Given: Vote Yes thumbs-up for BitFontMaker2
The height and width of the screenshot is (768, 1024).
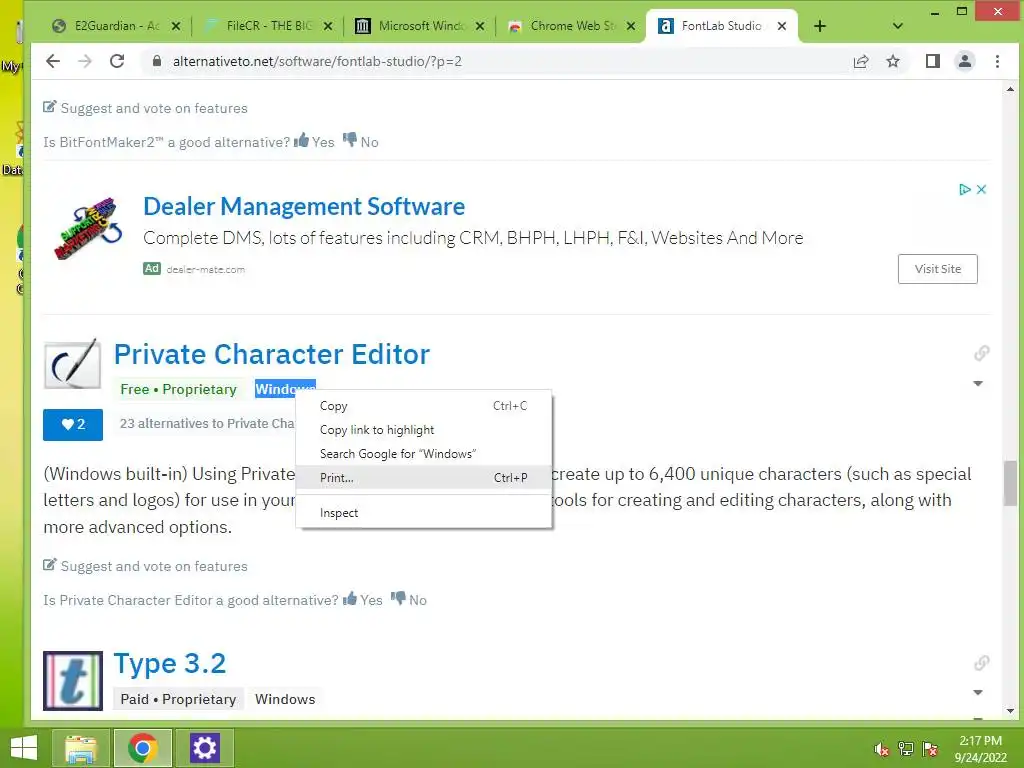Looking at the screenshot, I should pos(314,141).
